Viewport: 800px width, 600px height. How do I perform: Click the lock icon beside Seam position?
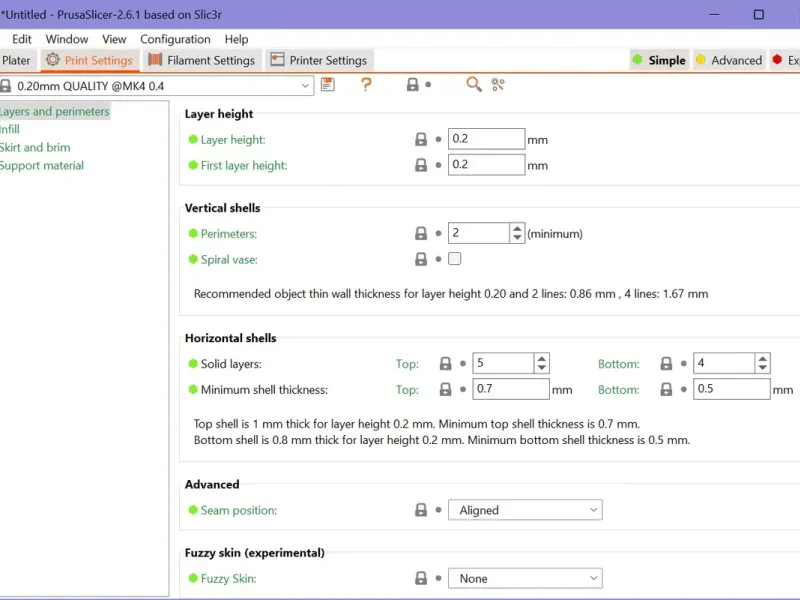(x=420, y=510)
